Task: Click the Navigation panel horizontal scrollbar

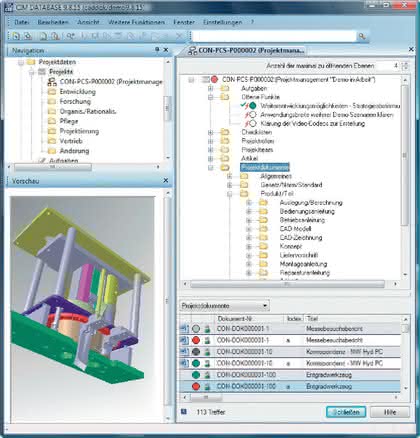Action: click(83, 167)
